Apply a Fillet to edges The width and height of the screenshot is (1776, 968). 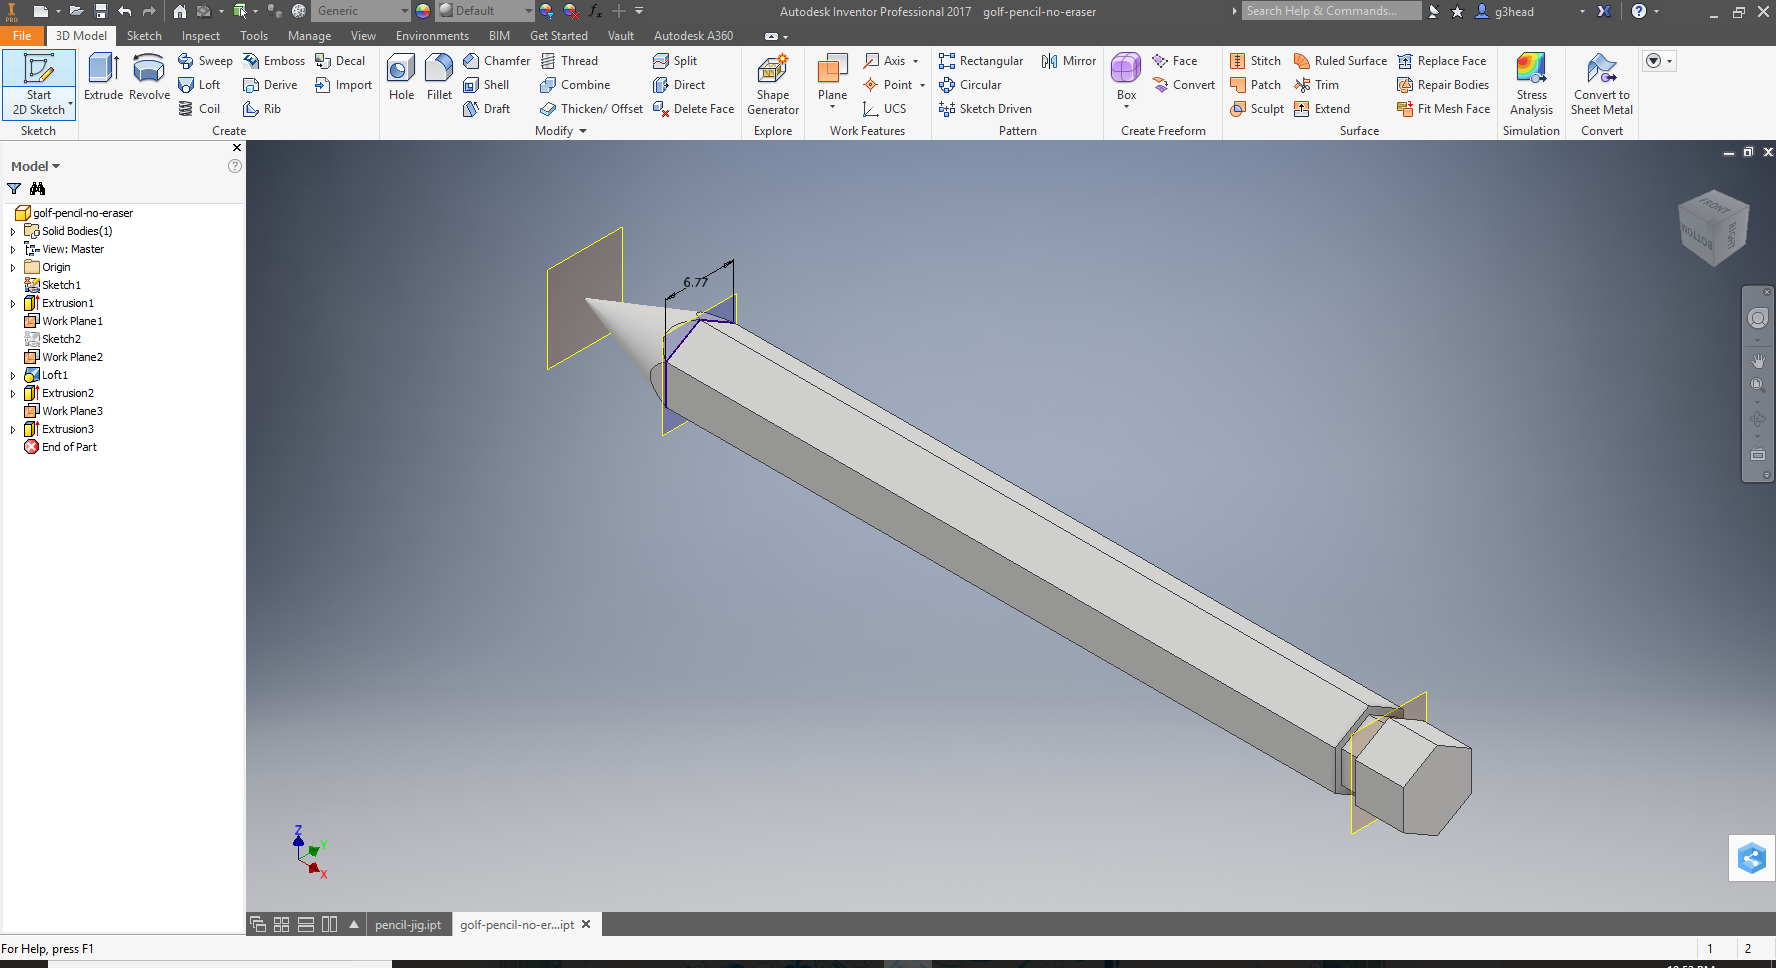pyautogui.click(x=439, y=77)
